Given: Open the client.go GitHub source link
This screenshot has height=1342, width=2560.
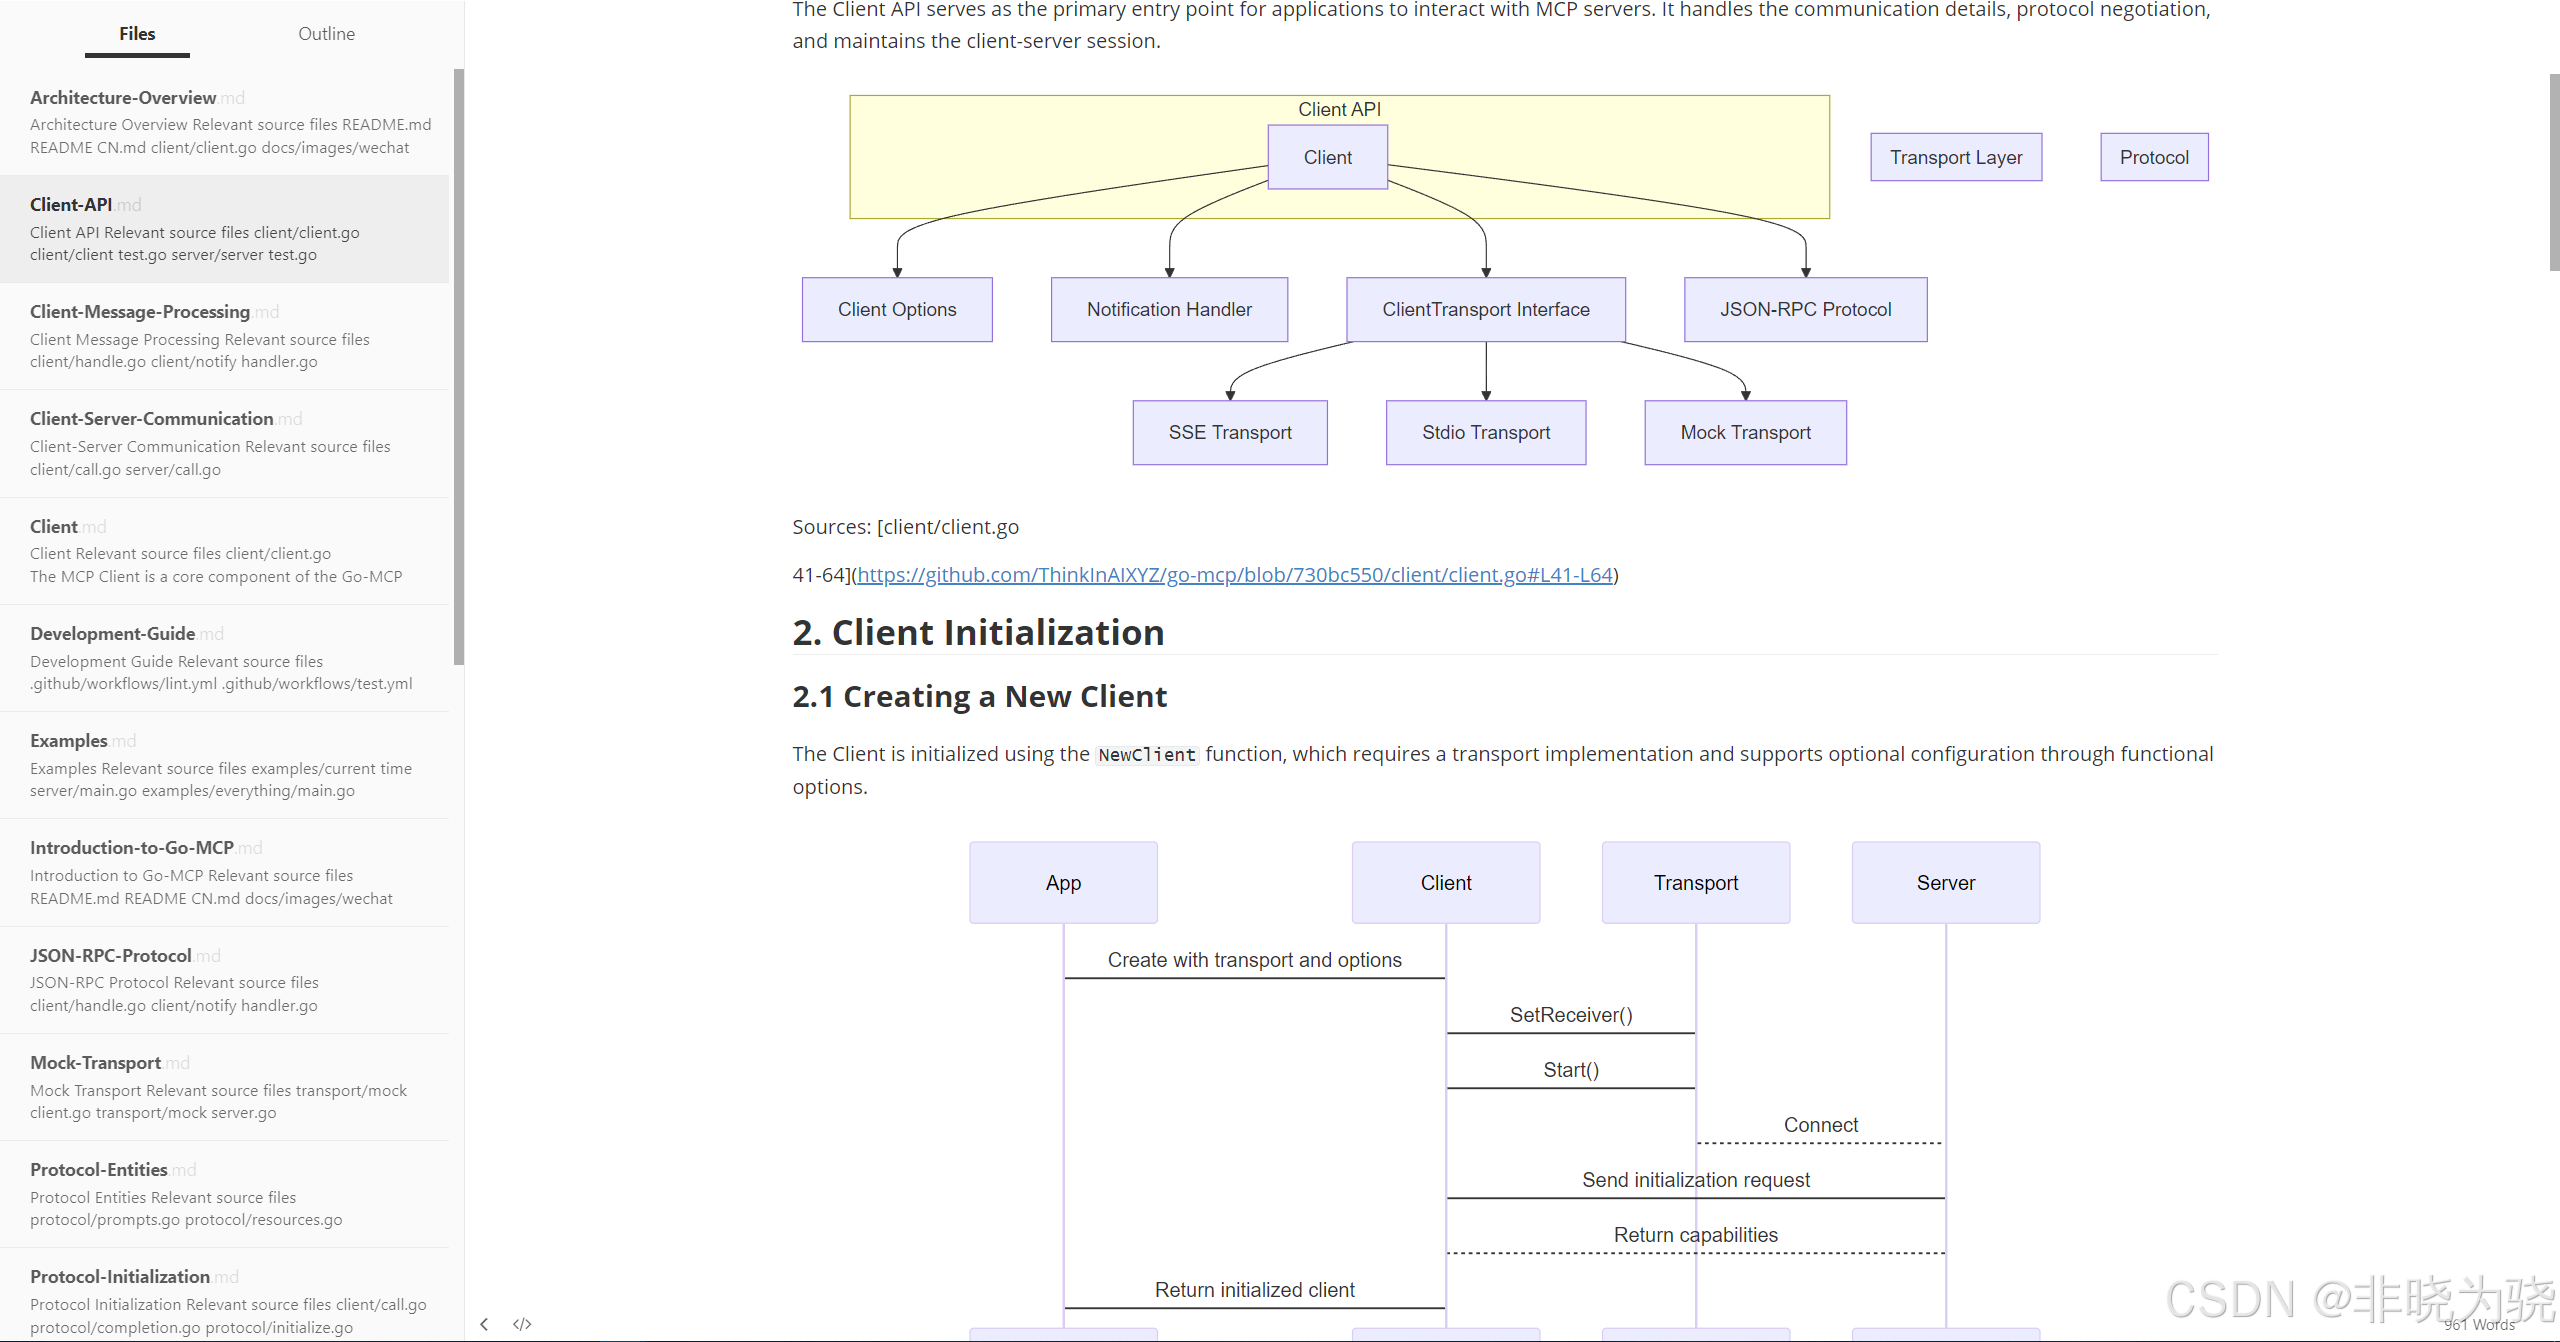Looking at the screenshot, I should click(1235, 575).
